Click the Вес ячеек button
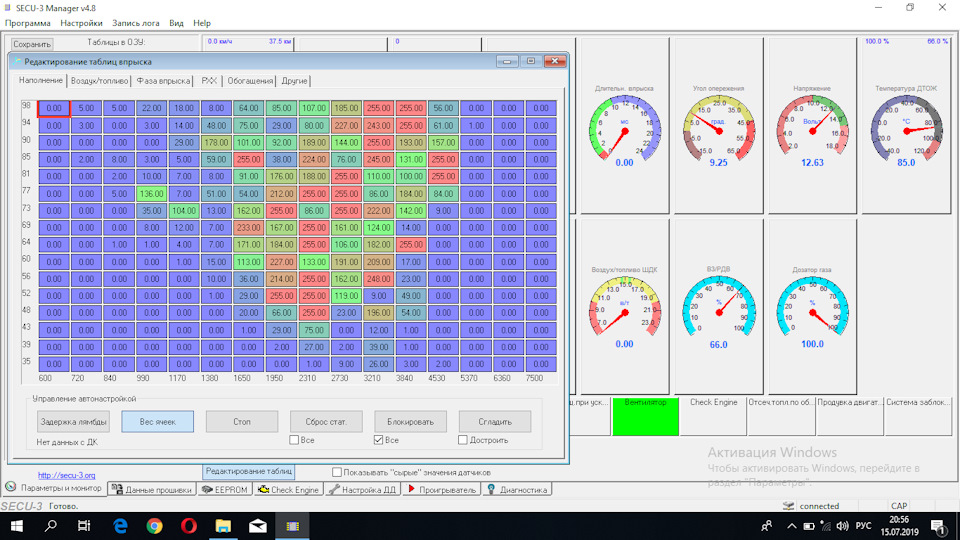 157,422
